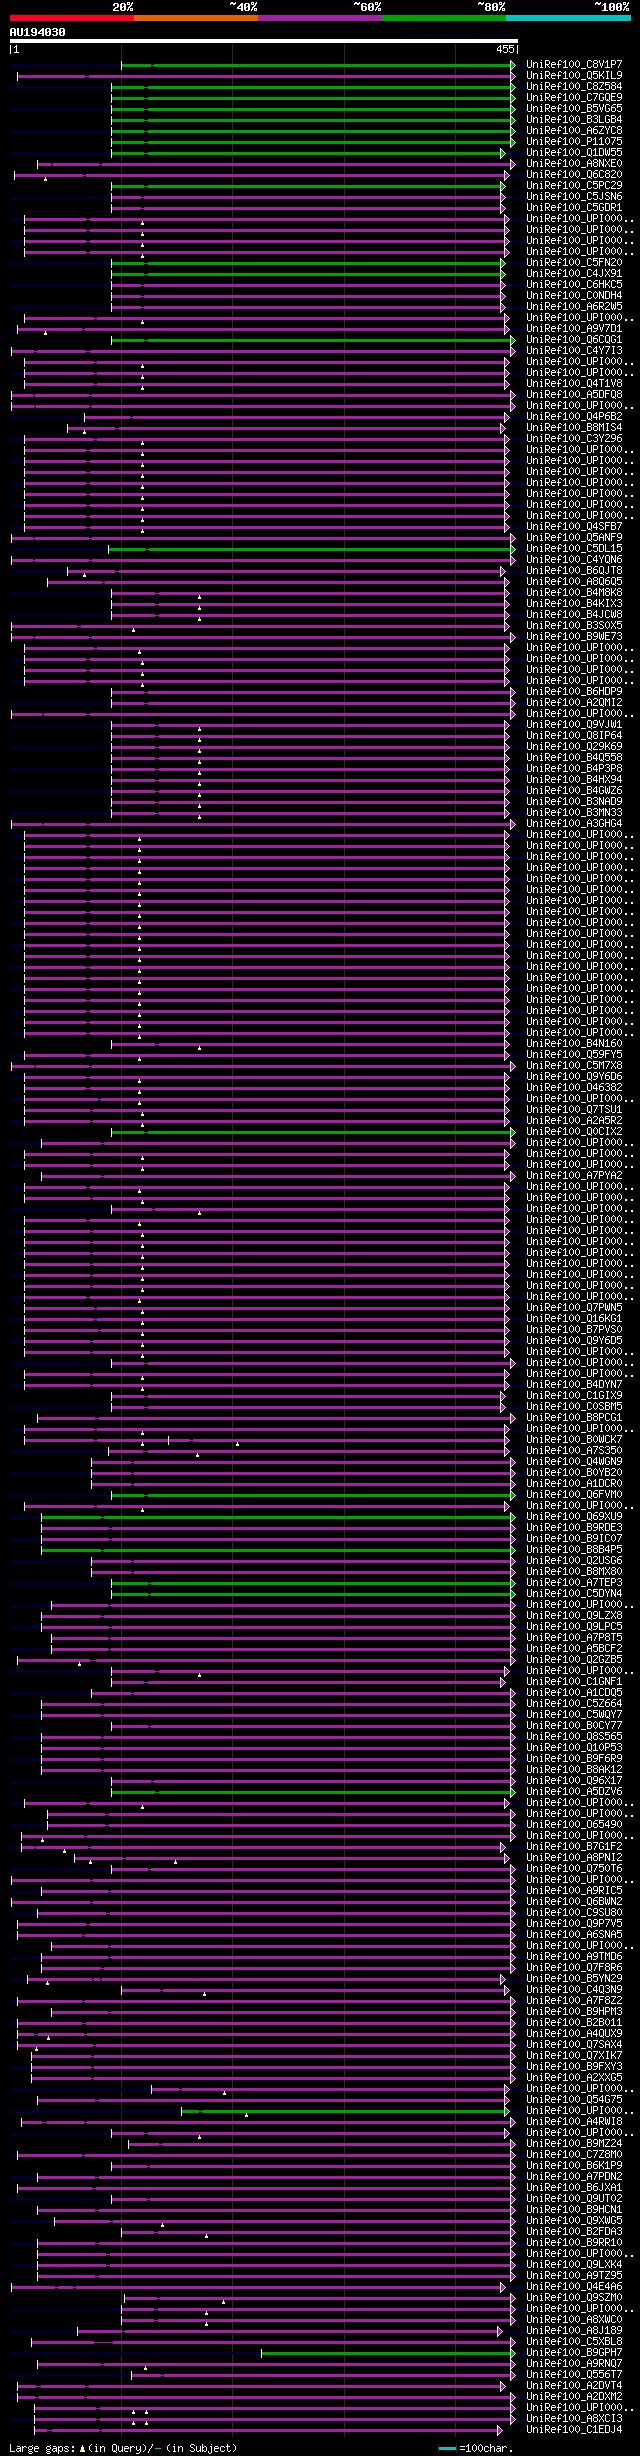This screenshot has width=640, height=2456.
Task: Open hit UniRef100_C8V1P7
Action: 574,64
